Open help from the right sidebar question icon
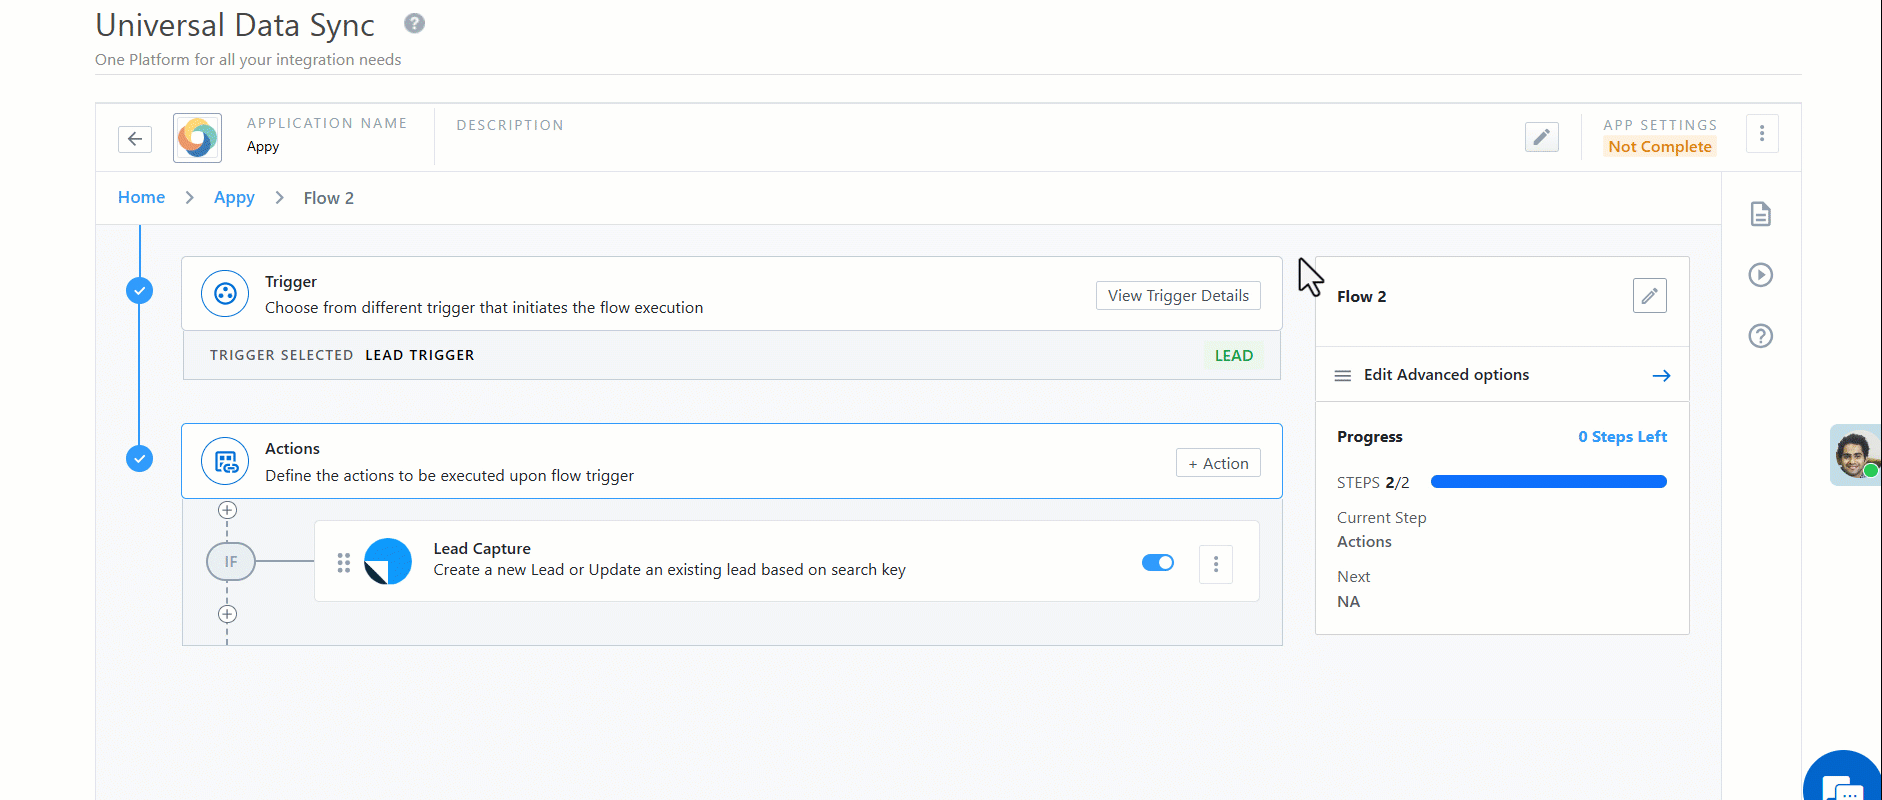1882x800 pixels. pyautogui.click(x=1761, y=336)
